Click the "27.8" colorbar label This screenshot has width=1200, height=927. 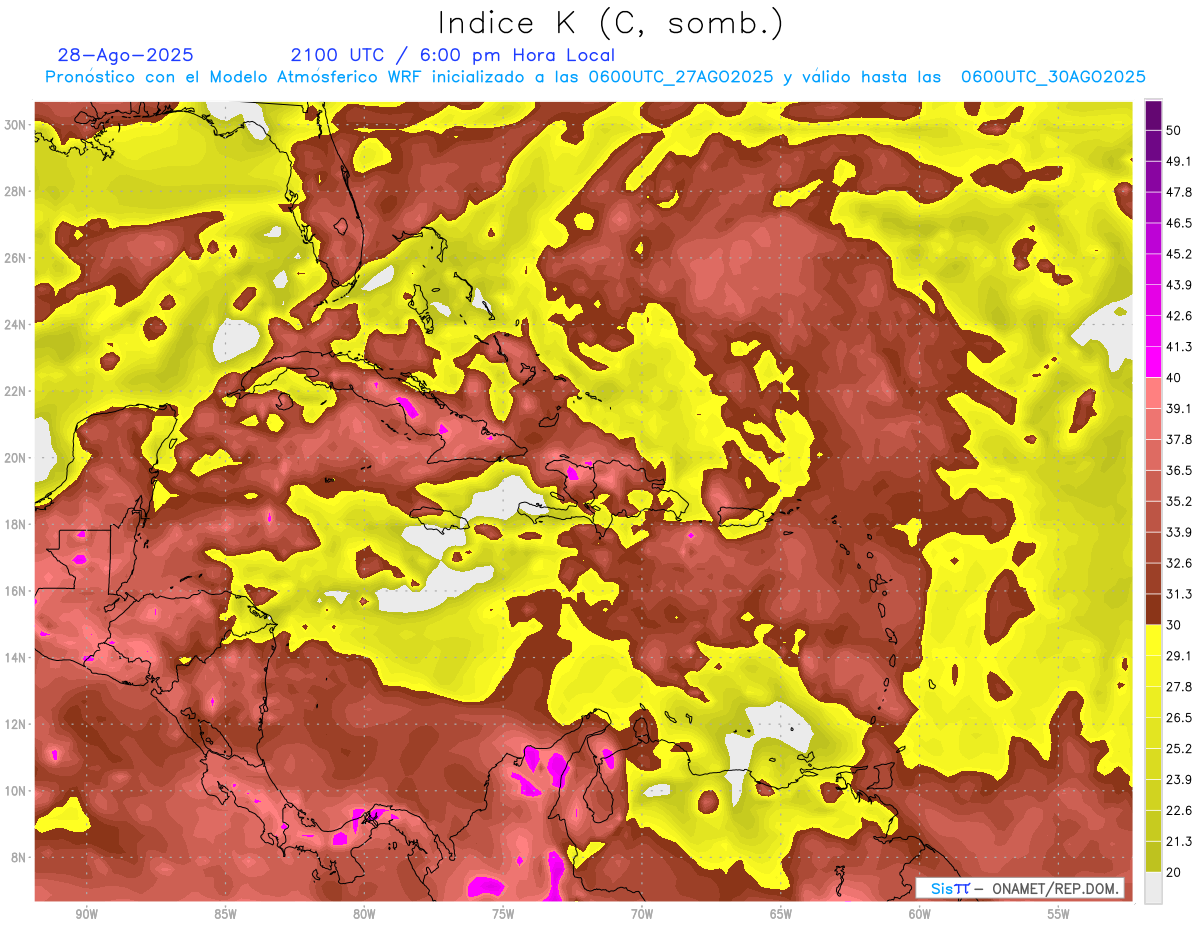click(1179, 687)
